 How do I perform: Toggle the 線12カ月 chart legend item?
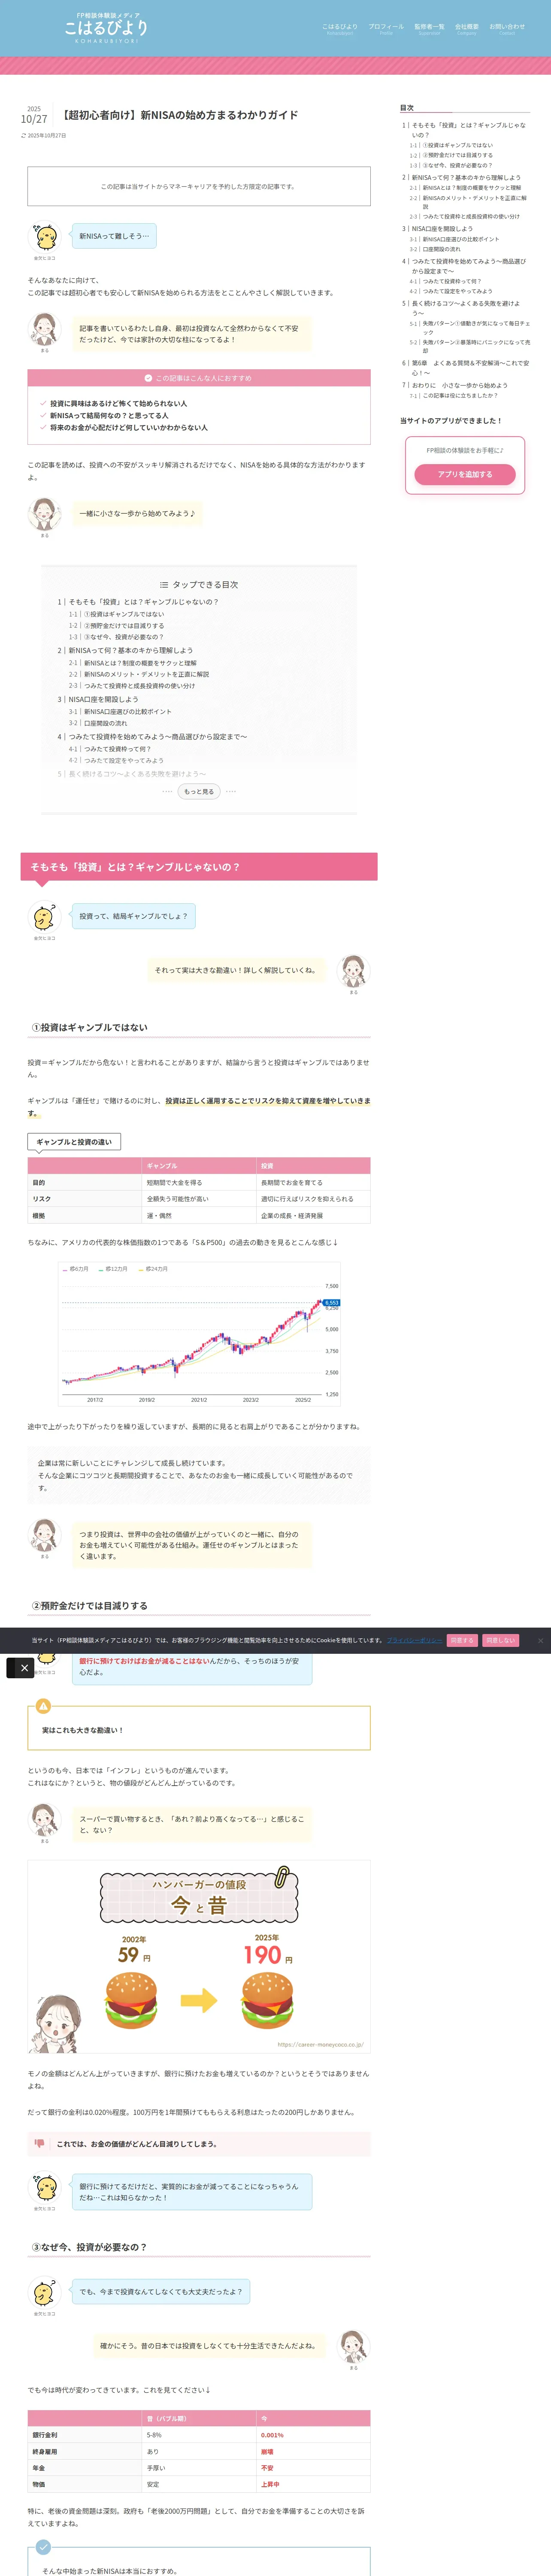pyautogui.click(x=113, y=1269)
